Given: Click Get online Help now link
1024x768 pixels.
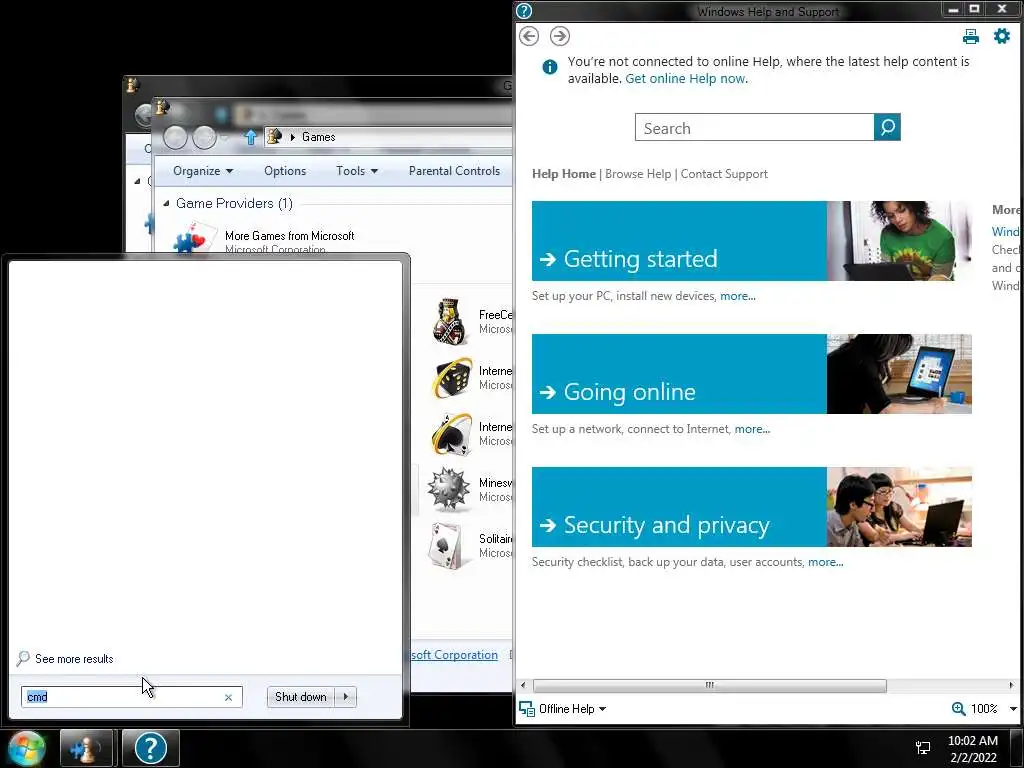Looking at the screenshot, I should click(685, 78).
